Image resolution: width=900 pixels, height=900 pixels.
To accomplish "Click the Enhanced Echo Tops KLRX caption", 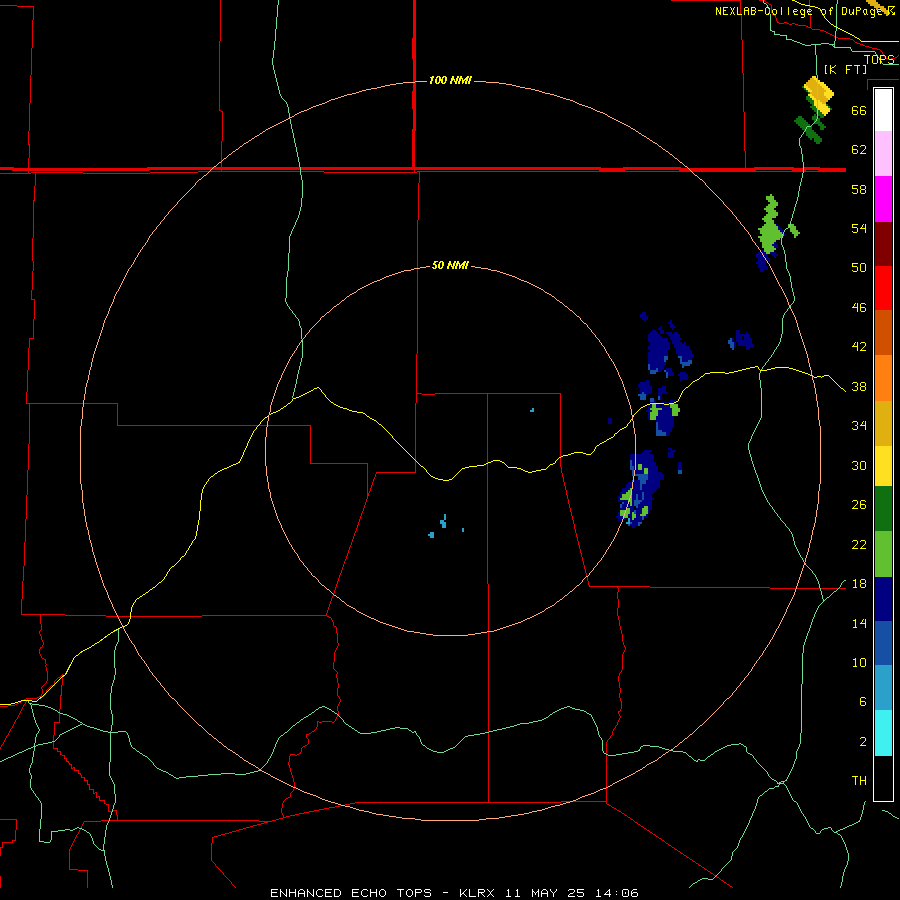I will (454, 893).
